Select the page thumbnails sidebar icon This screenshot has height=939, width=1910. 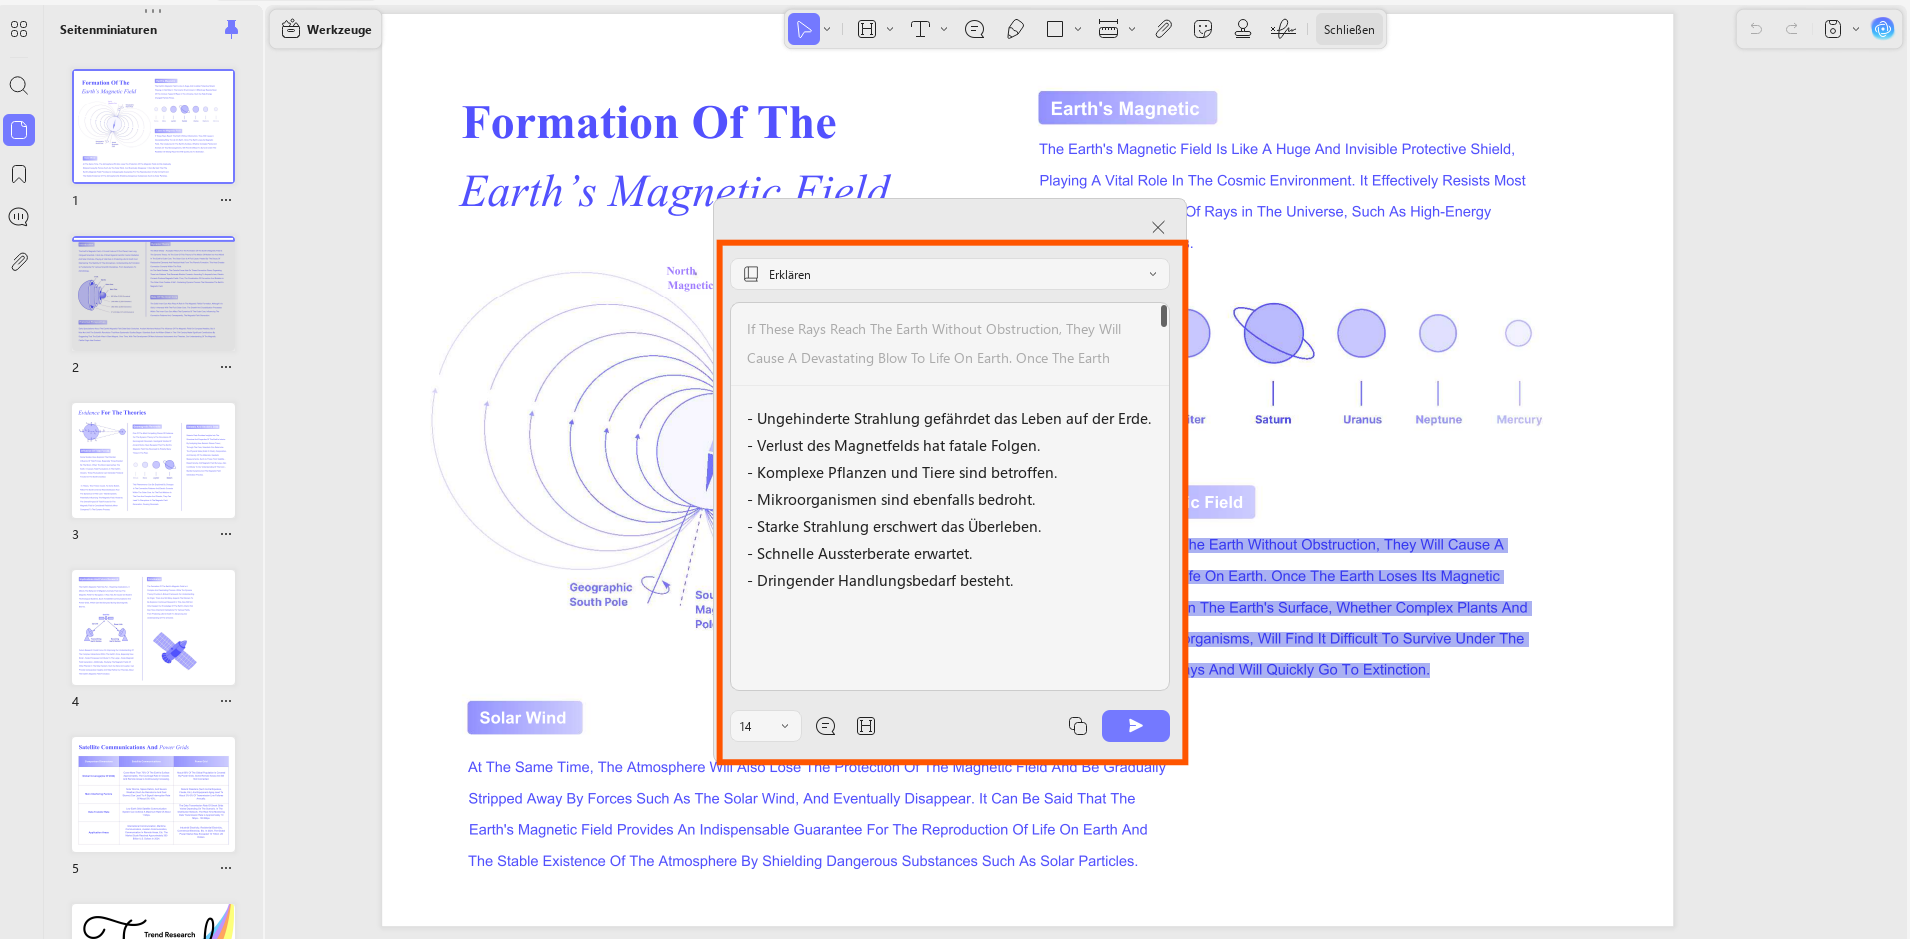point(19,129)
